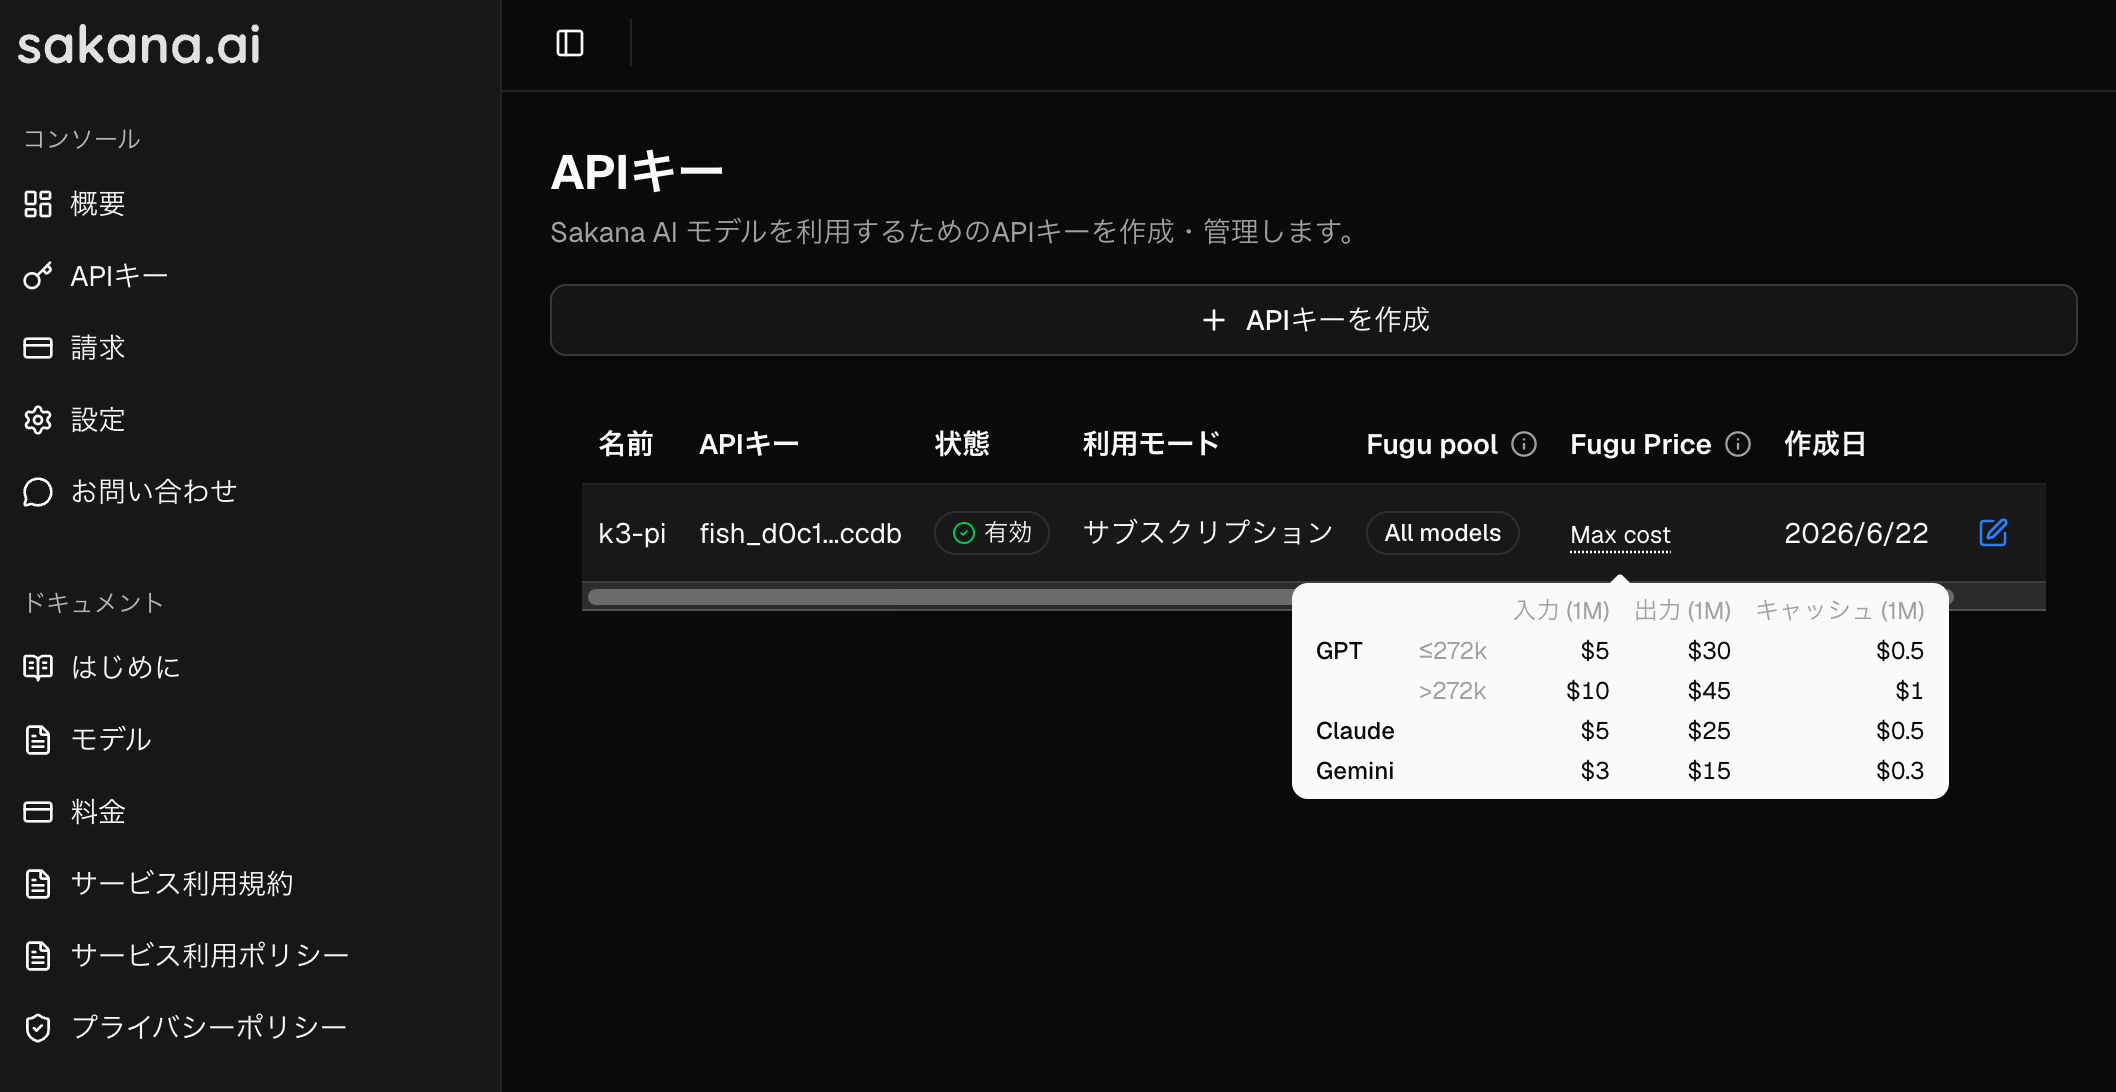Click the Max cost price label
The width and height of the screenshot is (2116, 1092).
click(x=1620, y=535)
